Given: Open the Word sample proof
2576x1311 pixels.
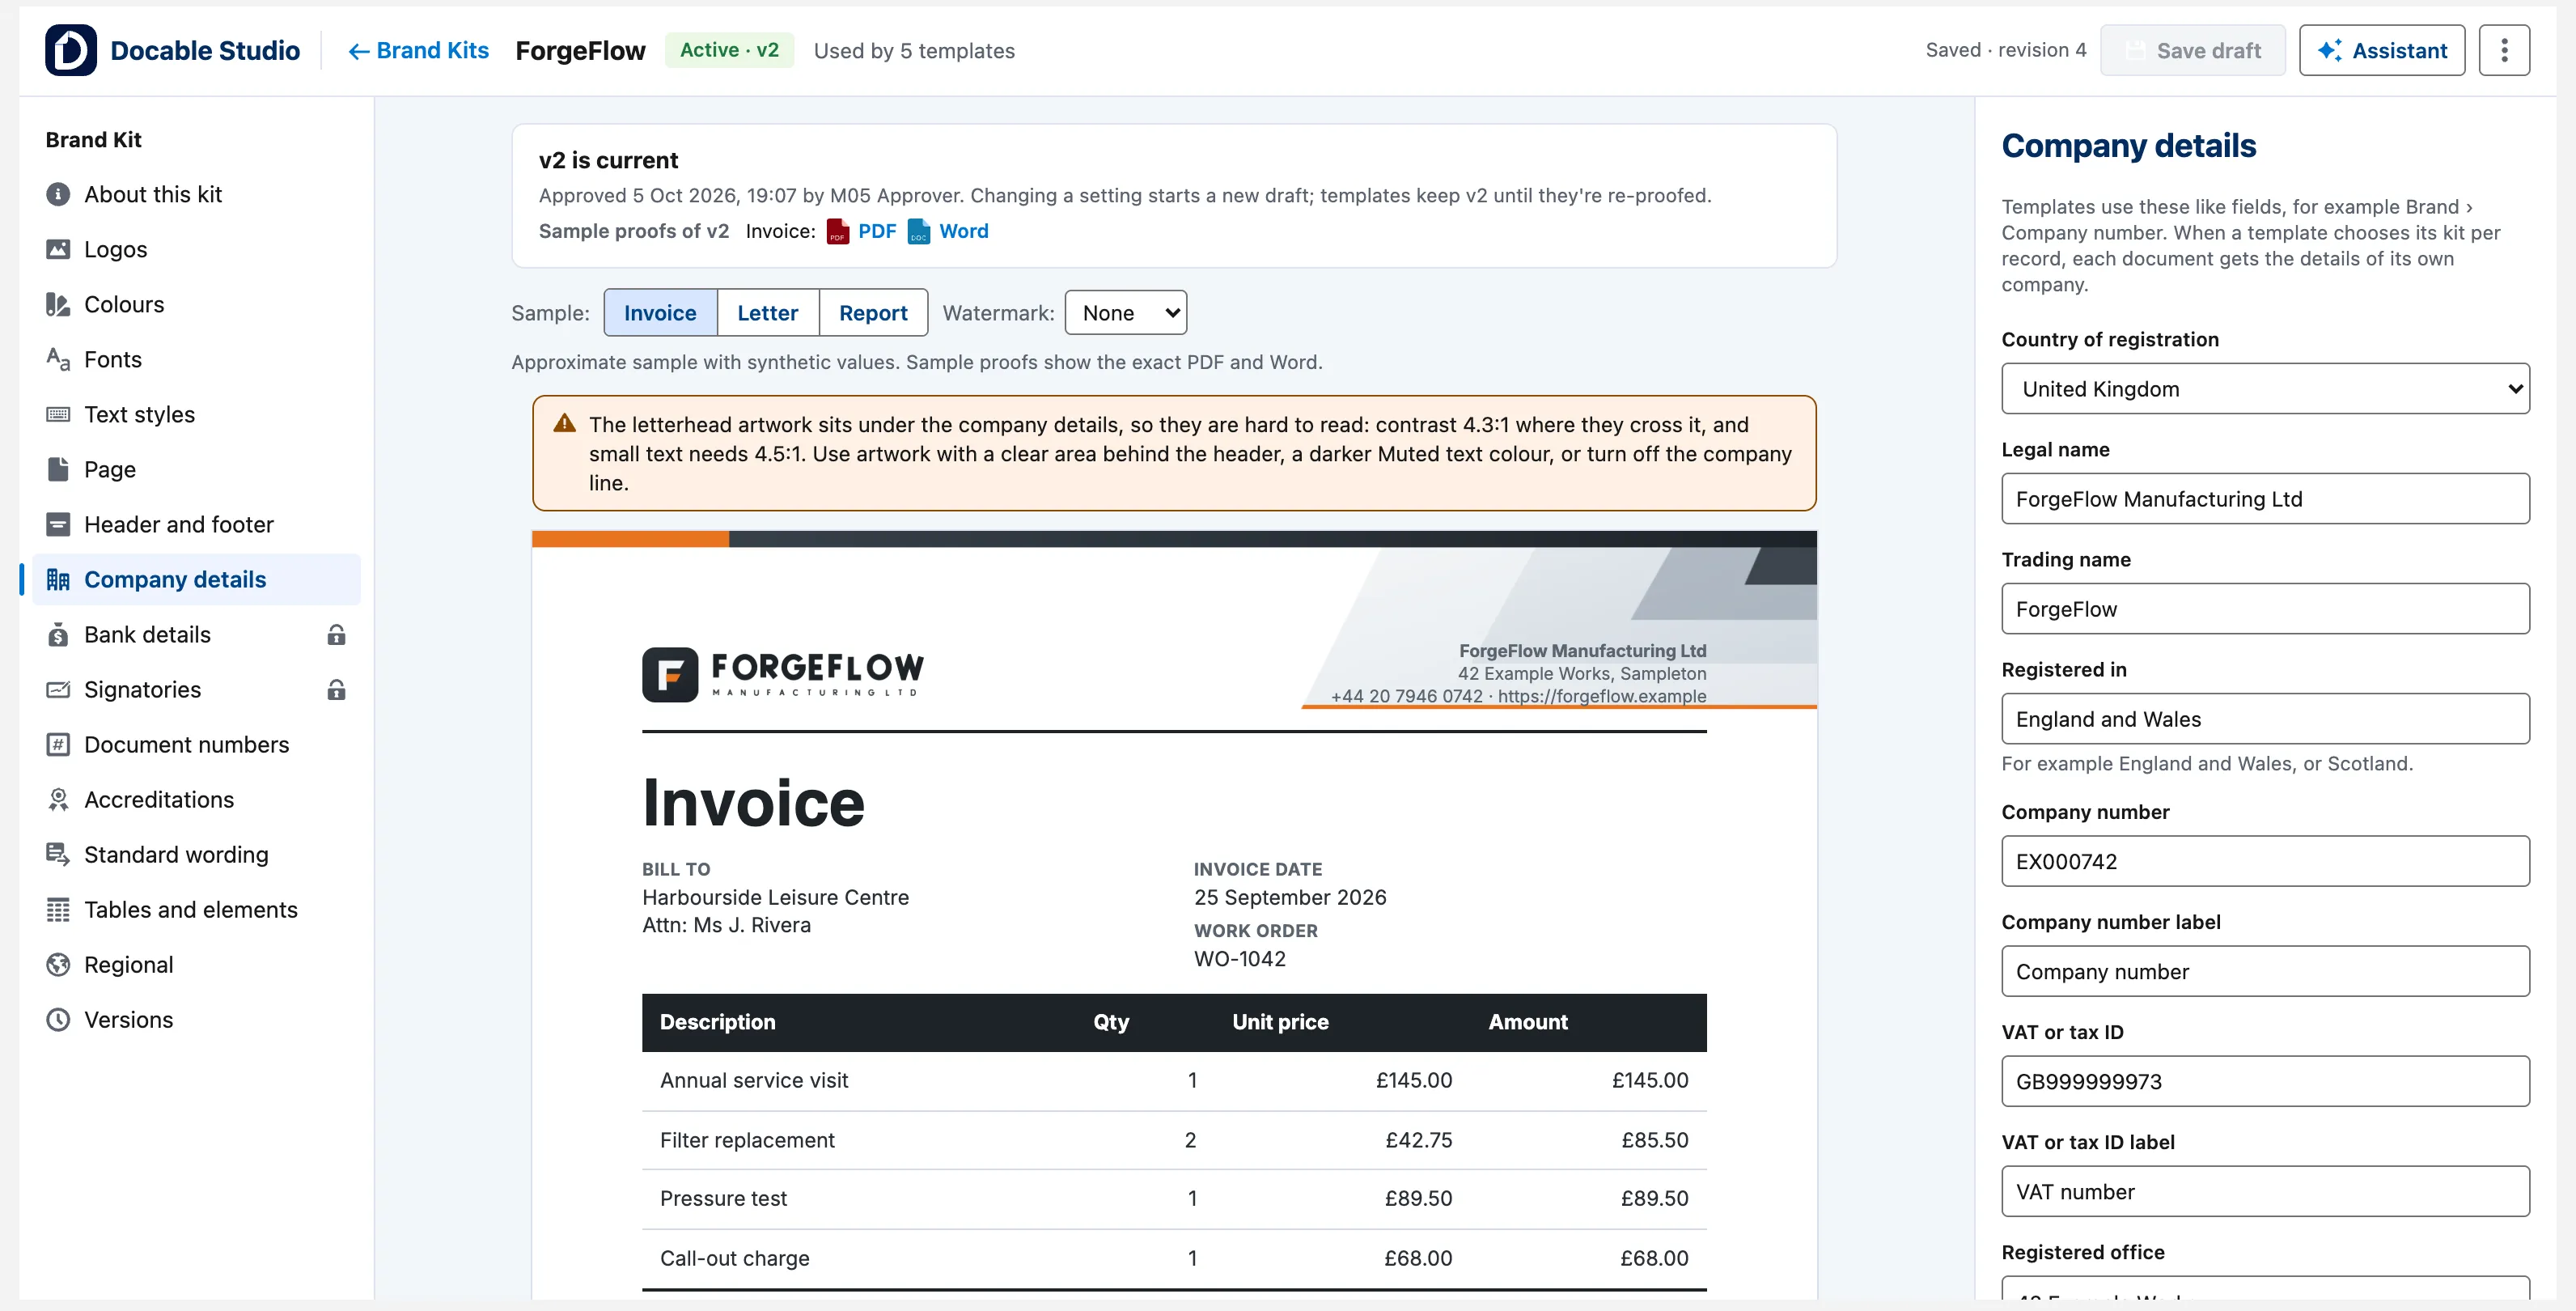Looking at the screenshot, I should pos(947,231).
